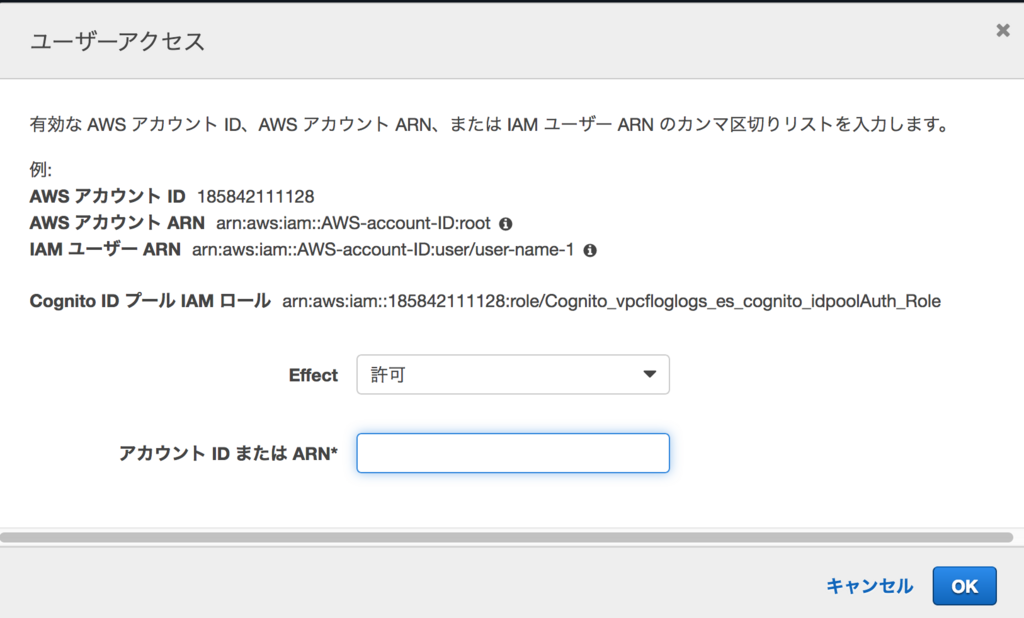Click arn:aws:iam::AWS-account-ID:user/user-name-1 text
The image size is (1024, 618).
pyautogui.click(x=383, y=250)
